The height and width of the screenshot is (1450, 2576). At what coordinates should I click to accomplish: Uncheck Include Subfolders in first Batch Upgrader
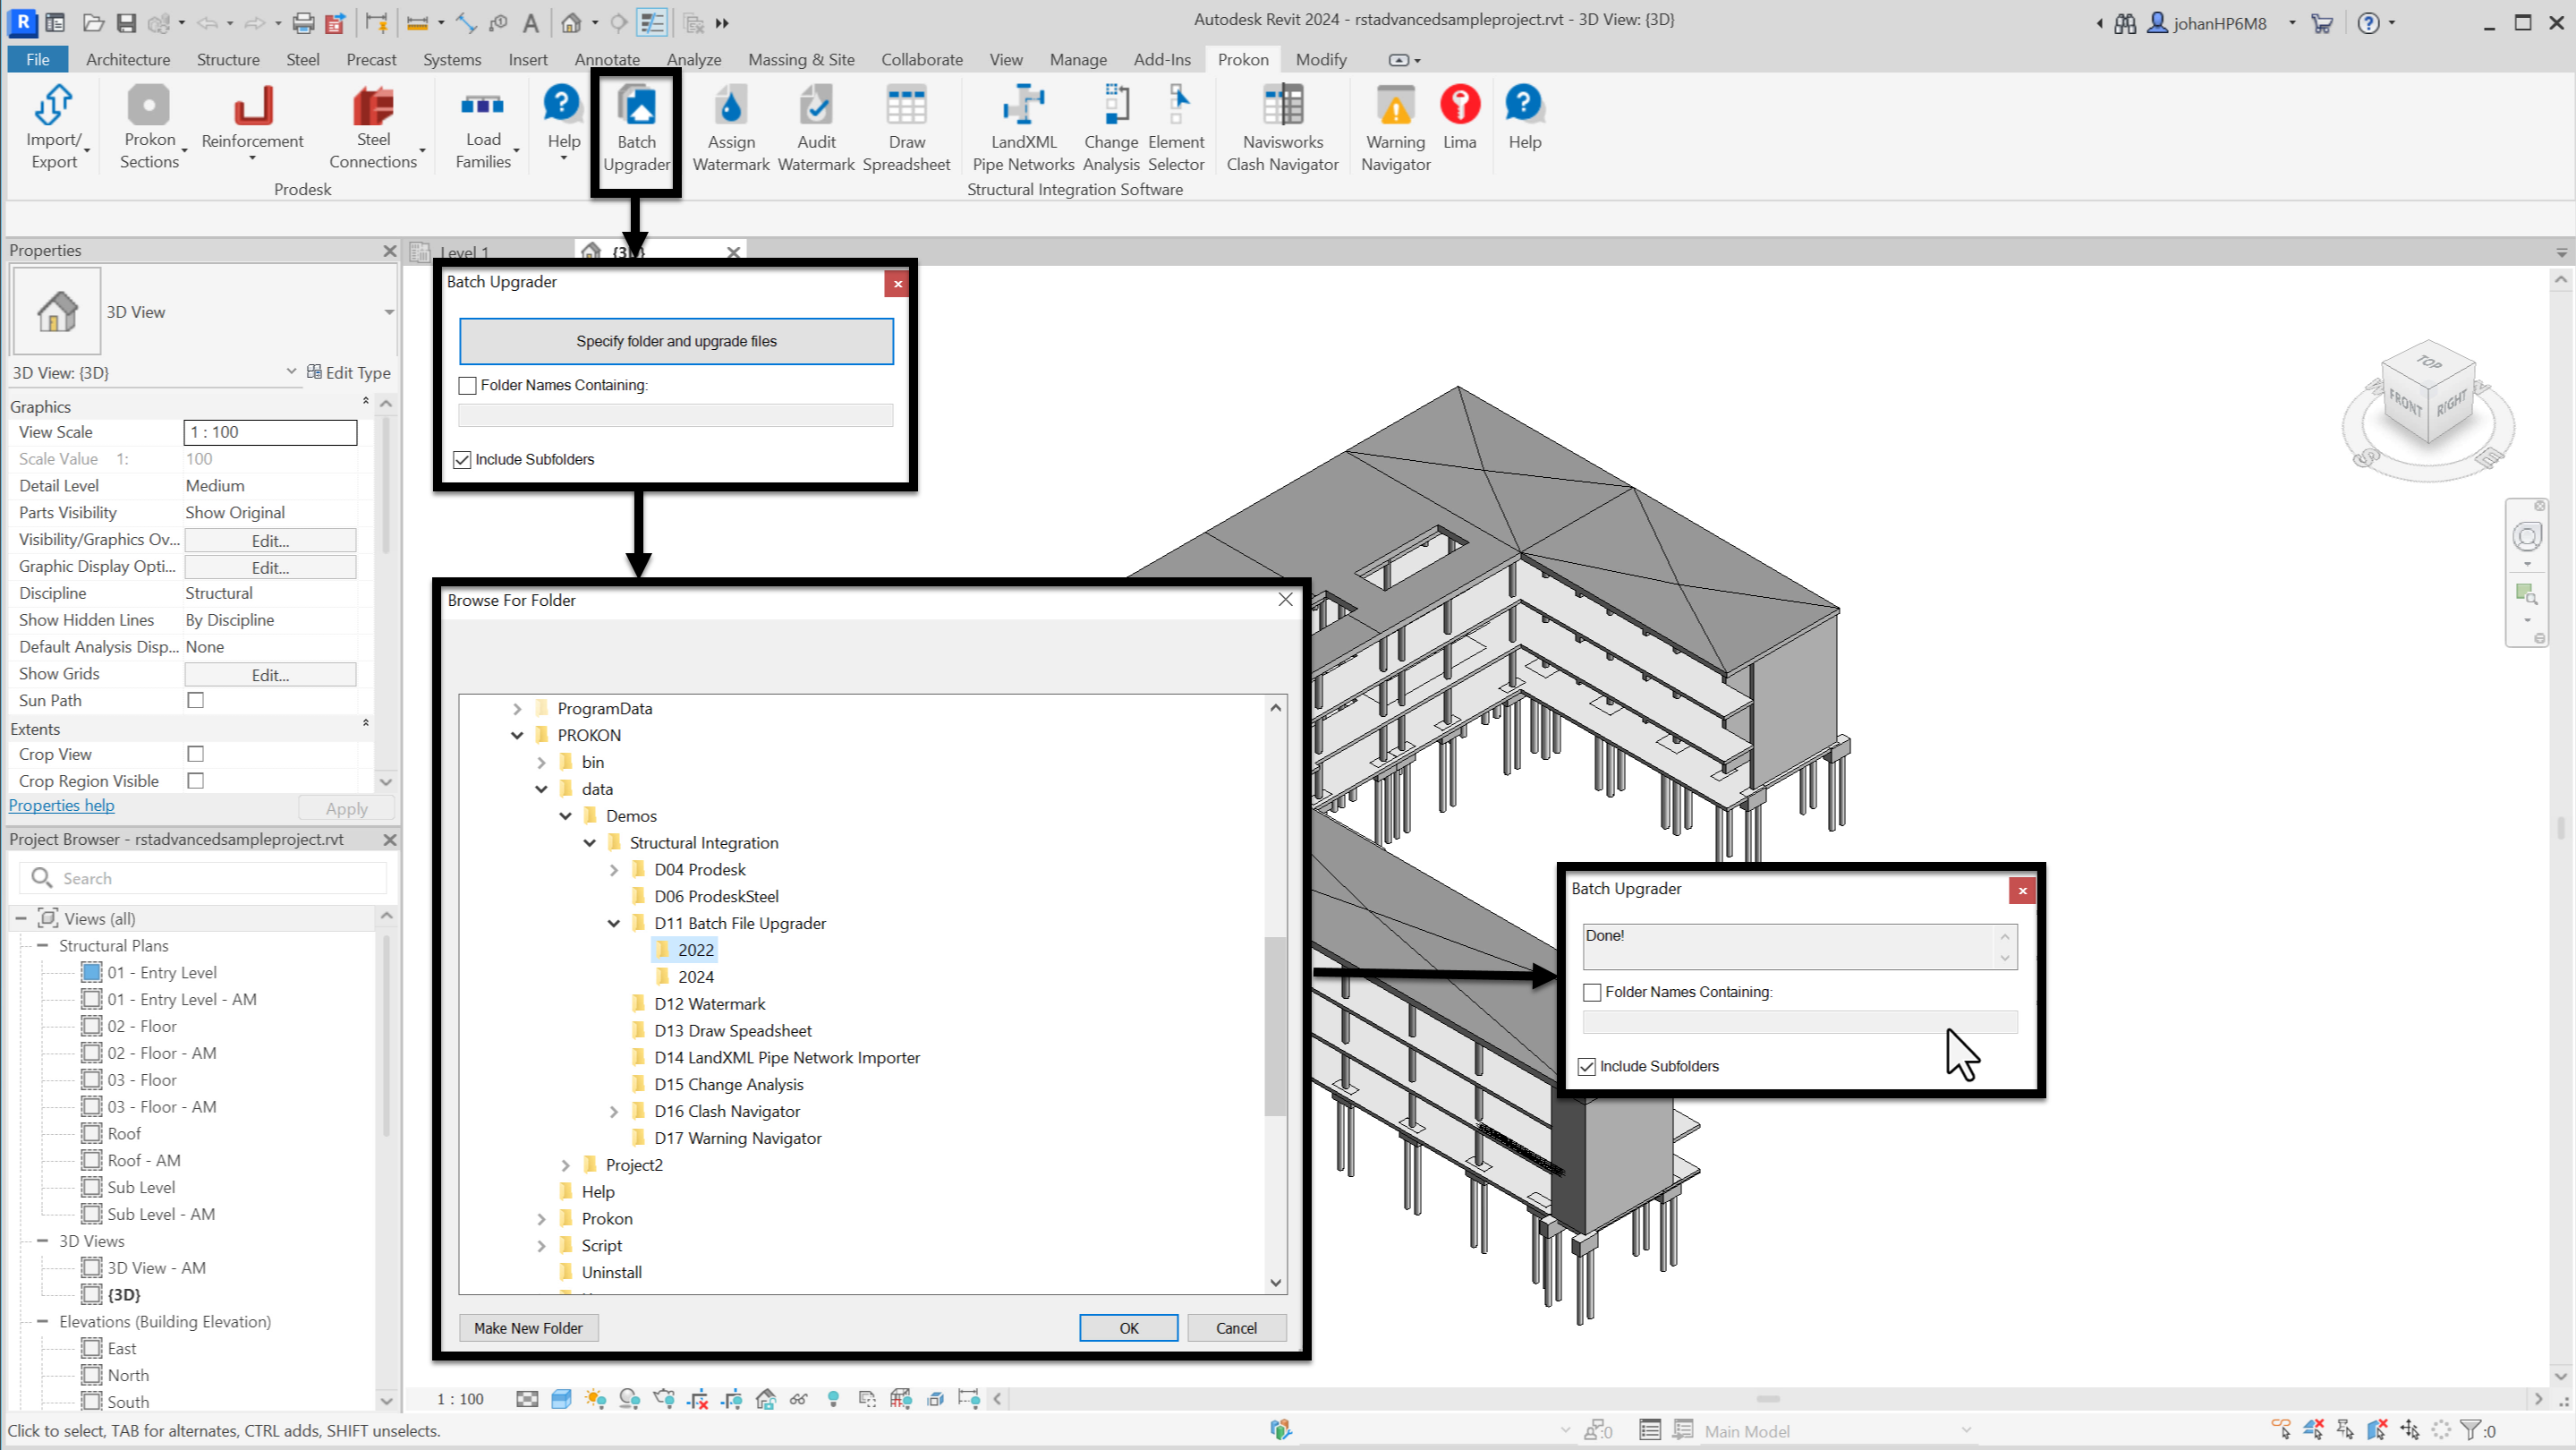pyautogui.click(x=463, y=460)
